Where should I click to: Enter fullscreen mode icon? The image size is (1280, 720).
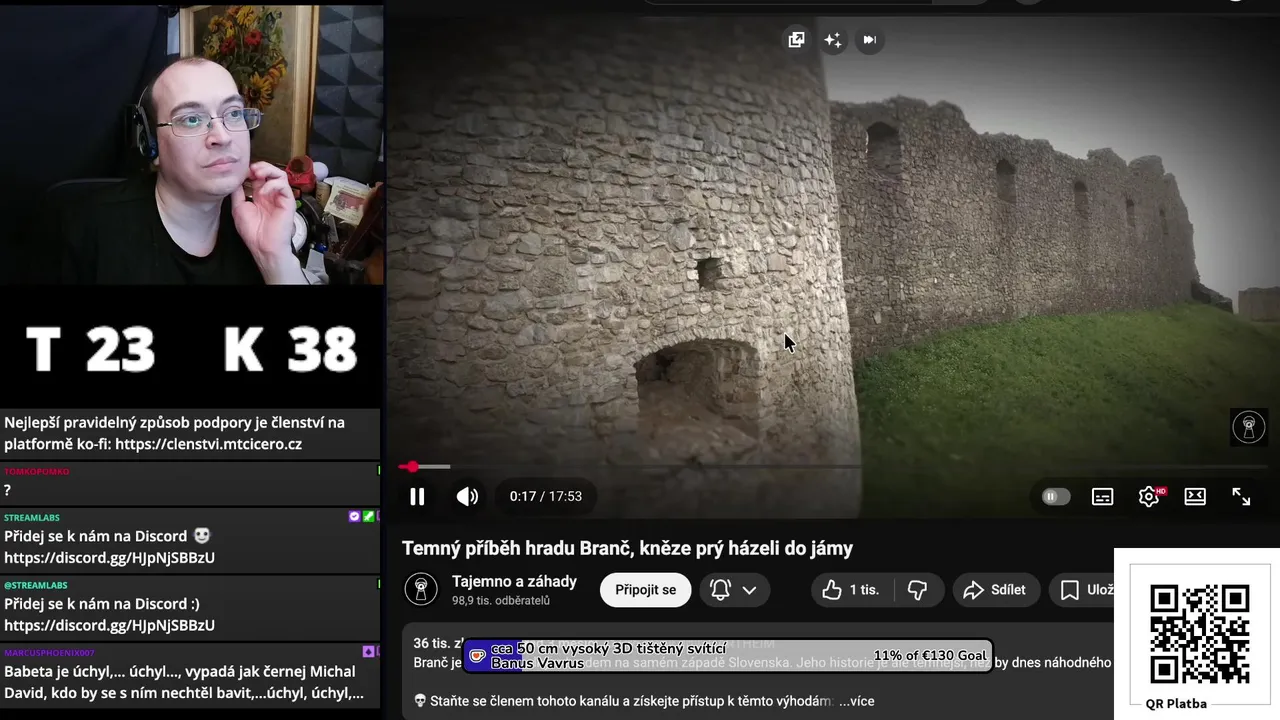click(x=1241, y=496)
